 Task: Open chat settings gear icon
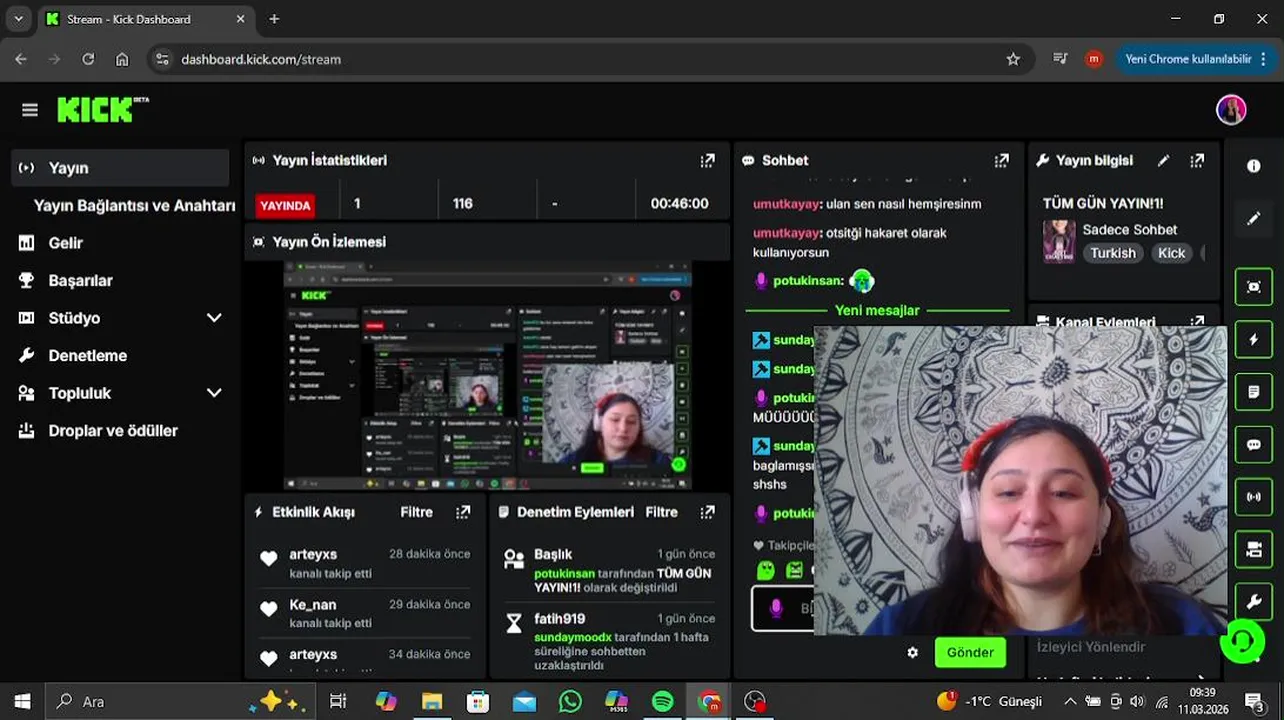pyautogui.click(x=912, y=652)
